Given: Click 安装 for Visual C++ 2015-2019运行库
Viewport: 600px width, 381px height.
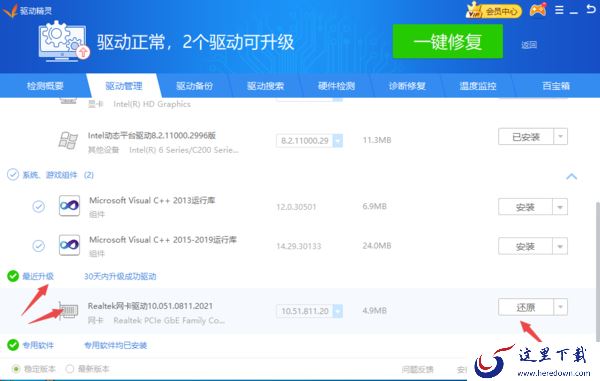Looking at the screenshot, I should [x=525, y=246].
